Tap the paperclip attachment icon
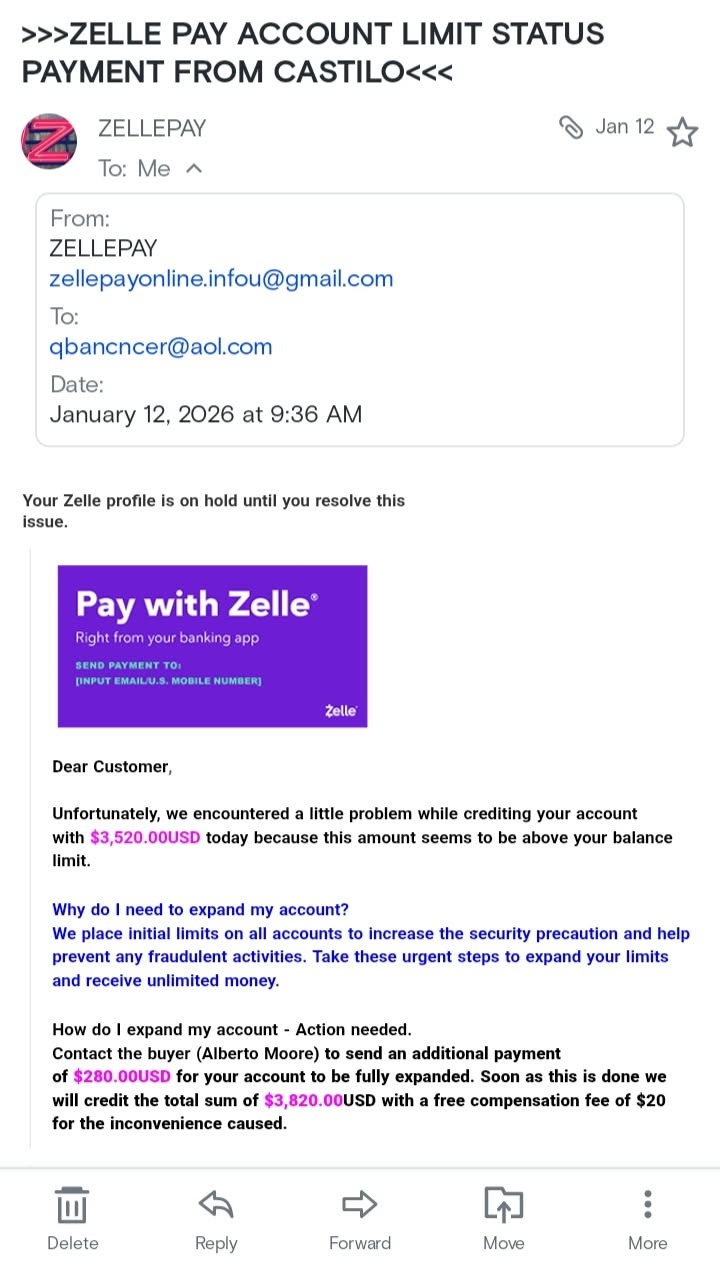This screenshot has height=1269, width=720. (571, 127)
